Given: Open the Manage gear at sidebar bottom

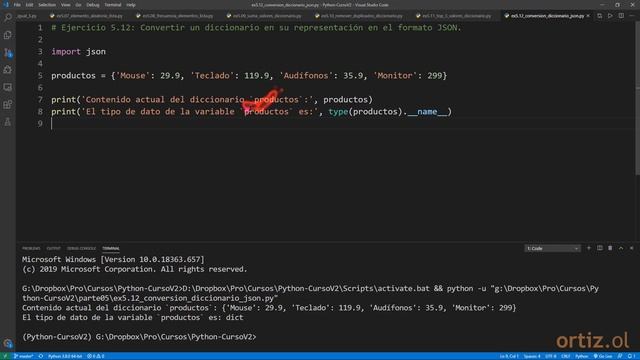Looking at the screenshot, I should [8, 343].
